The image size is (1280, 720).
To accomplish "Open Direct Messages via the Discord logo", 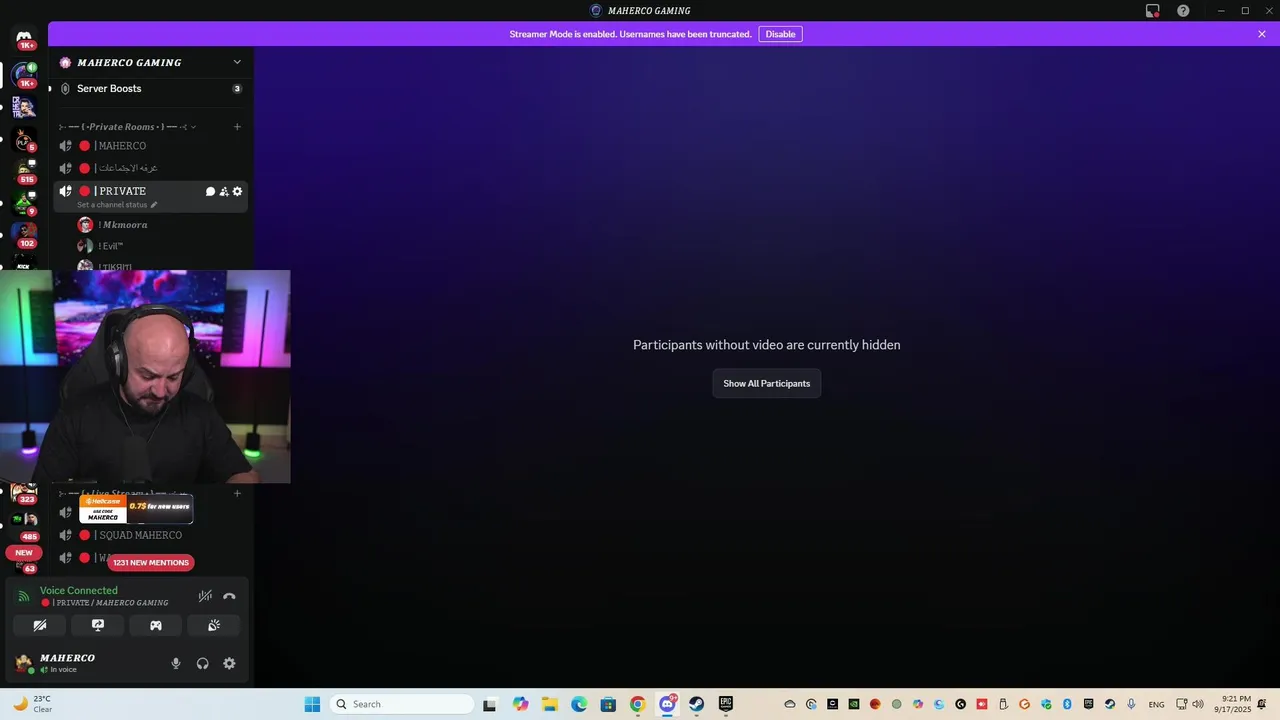I will 24,38.
